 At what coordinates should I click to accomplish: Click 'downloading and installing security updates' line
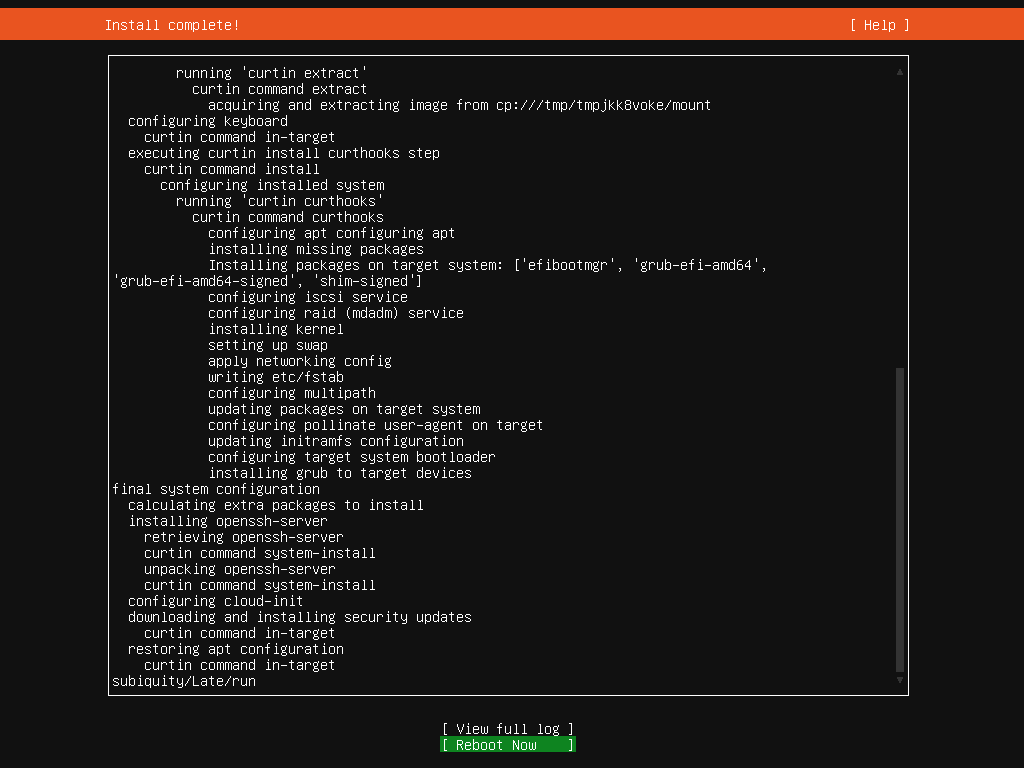pyautogui.click(x=300, y=617)
